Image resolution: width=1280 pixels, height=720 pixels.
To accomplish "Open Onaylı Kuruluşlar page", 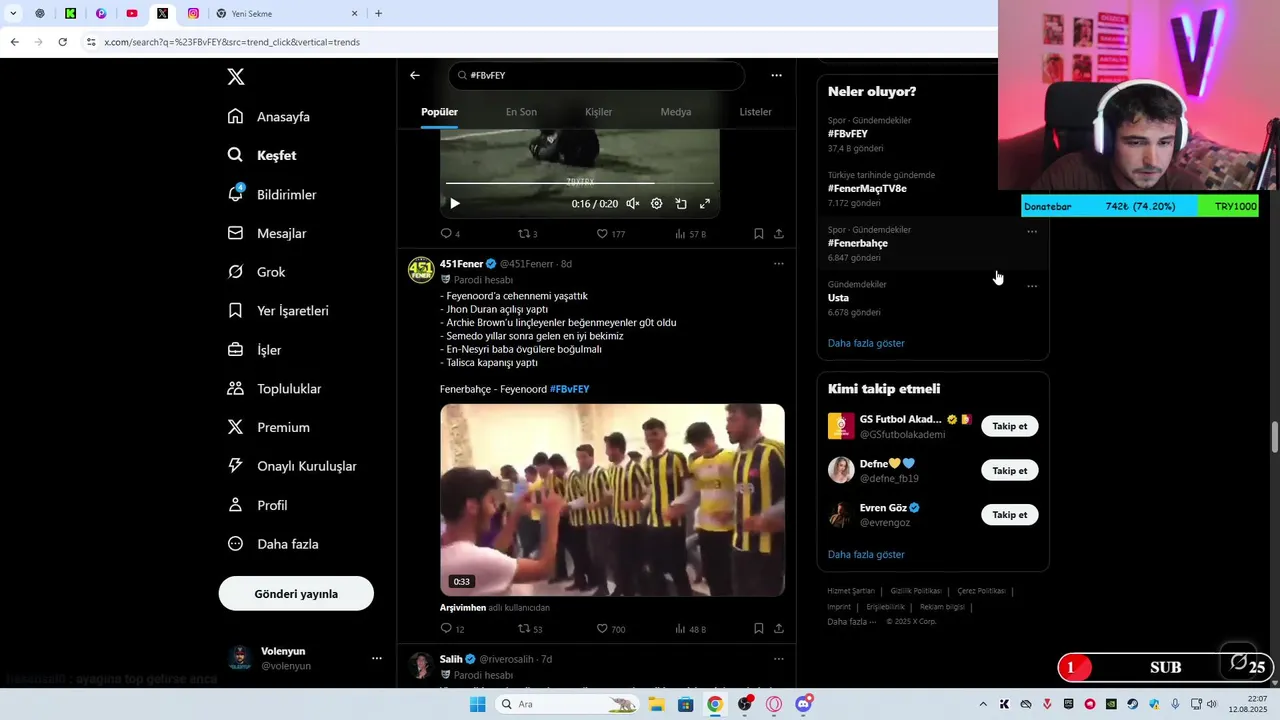I will (x=291, y=466).
